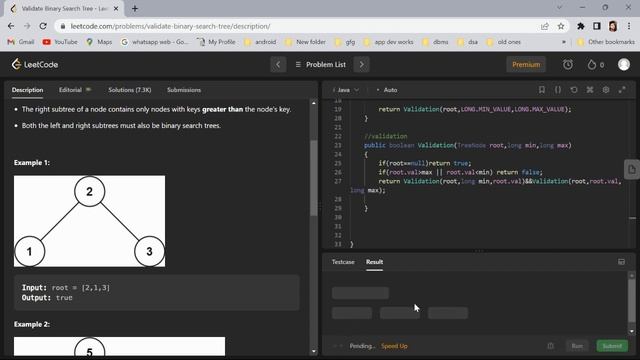Viewport: 640px width, 360px height.
Task: Close the Validate Binary Search Tree tab
Action: click(x=116, y=8)
